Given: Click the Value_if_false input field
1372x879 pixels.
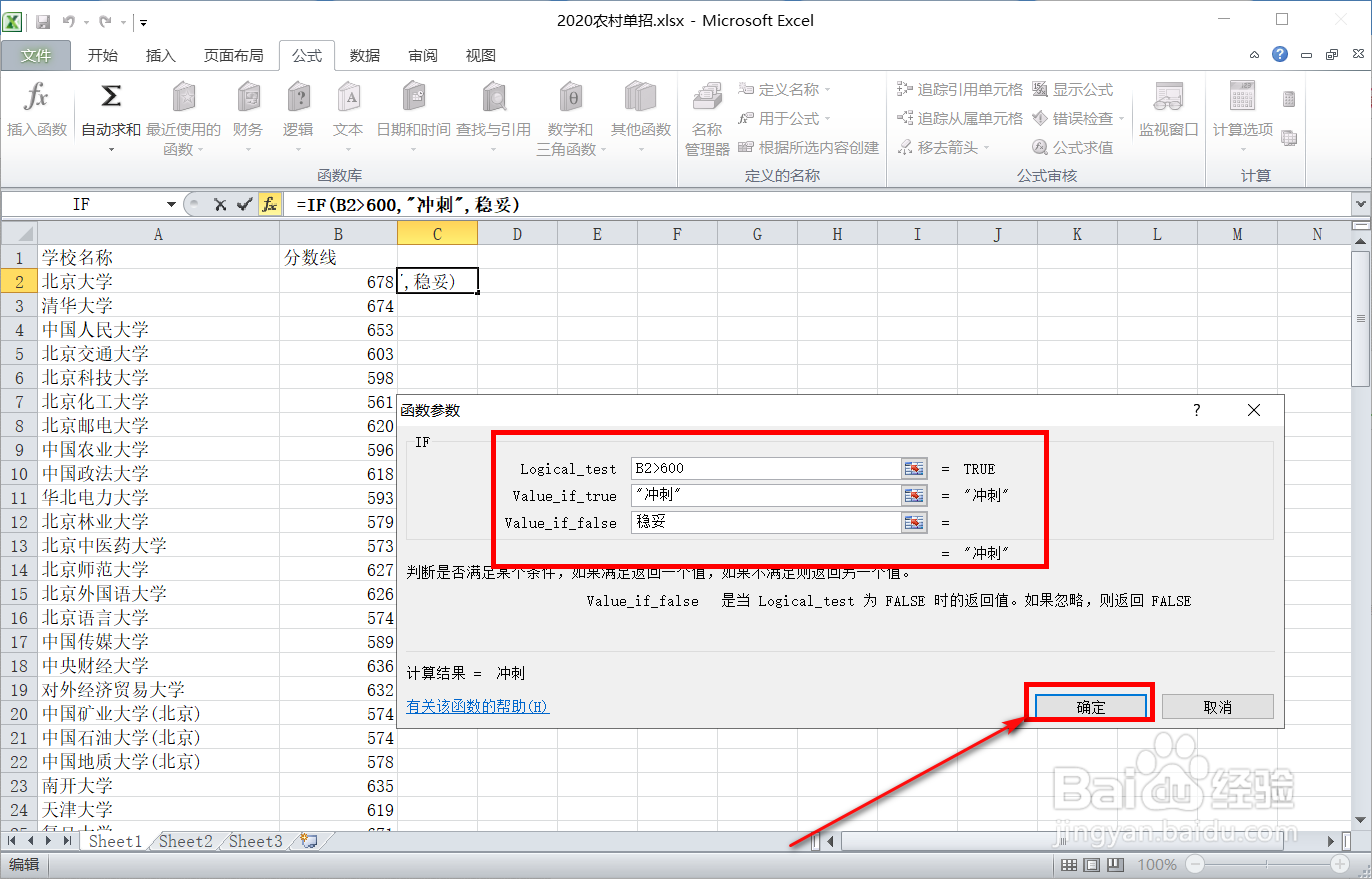Looking at the screenshot, I should coord(766,522).
